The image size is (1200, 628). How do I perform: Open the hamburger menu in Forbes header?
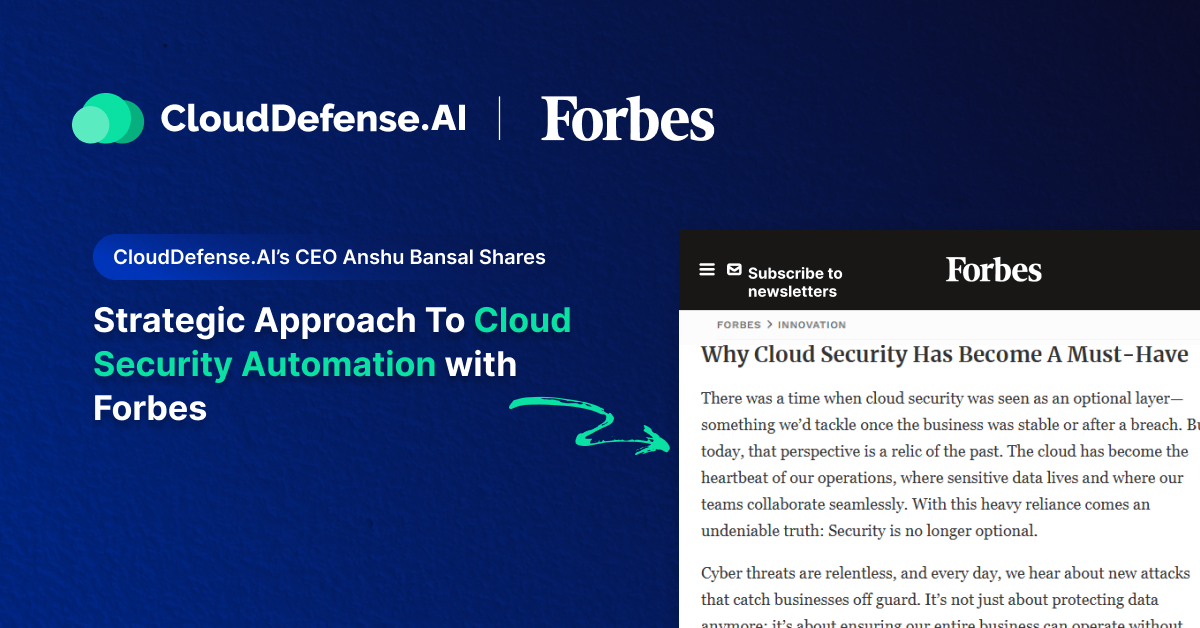coord(707,270)
